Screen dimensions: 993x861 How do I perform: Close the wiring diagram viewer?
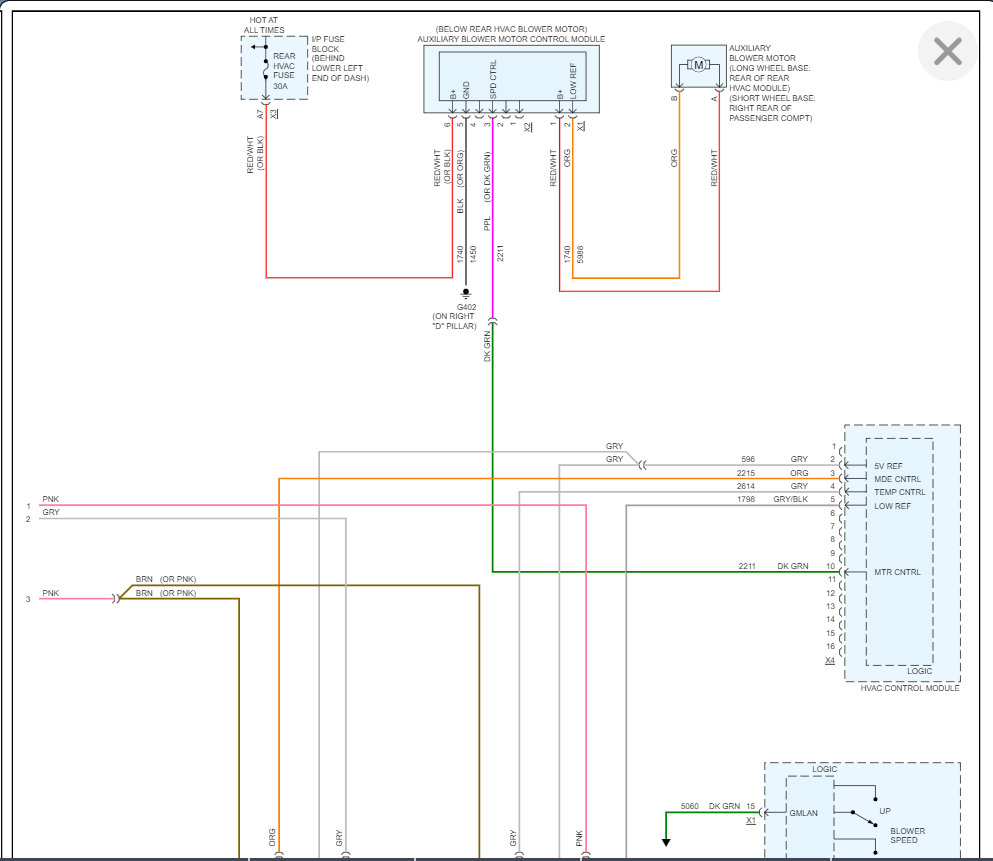[947, 51]
